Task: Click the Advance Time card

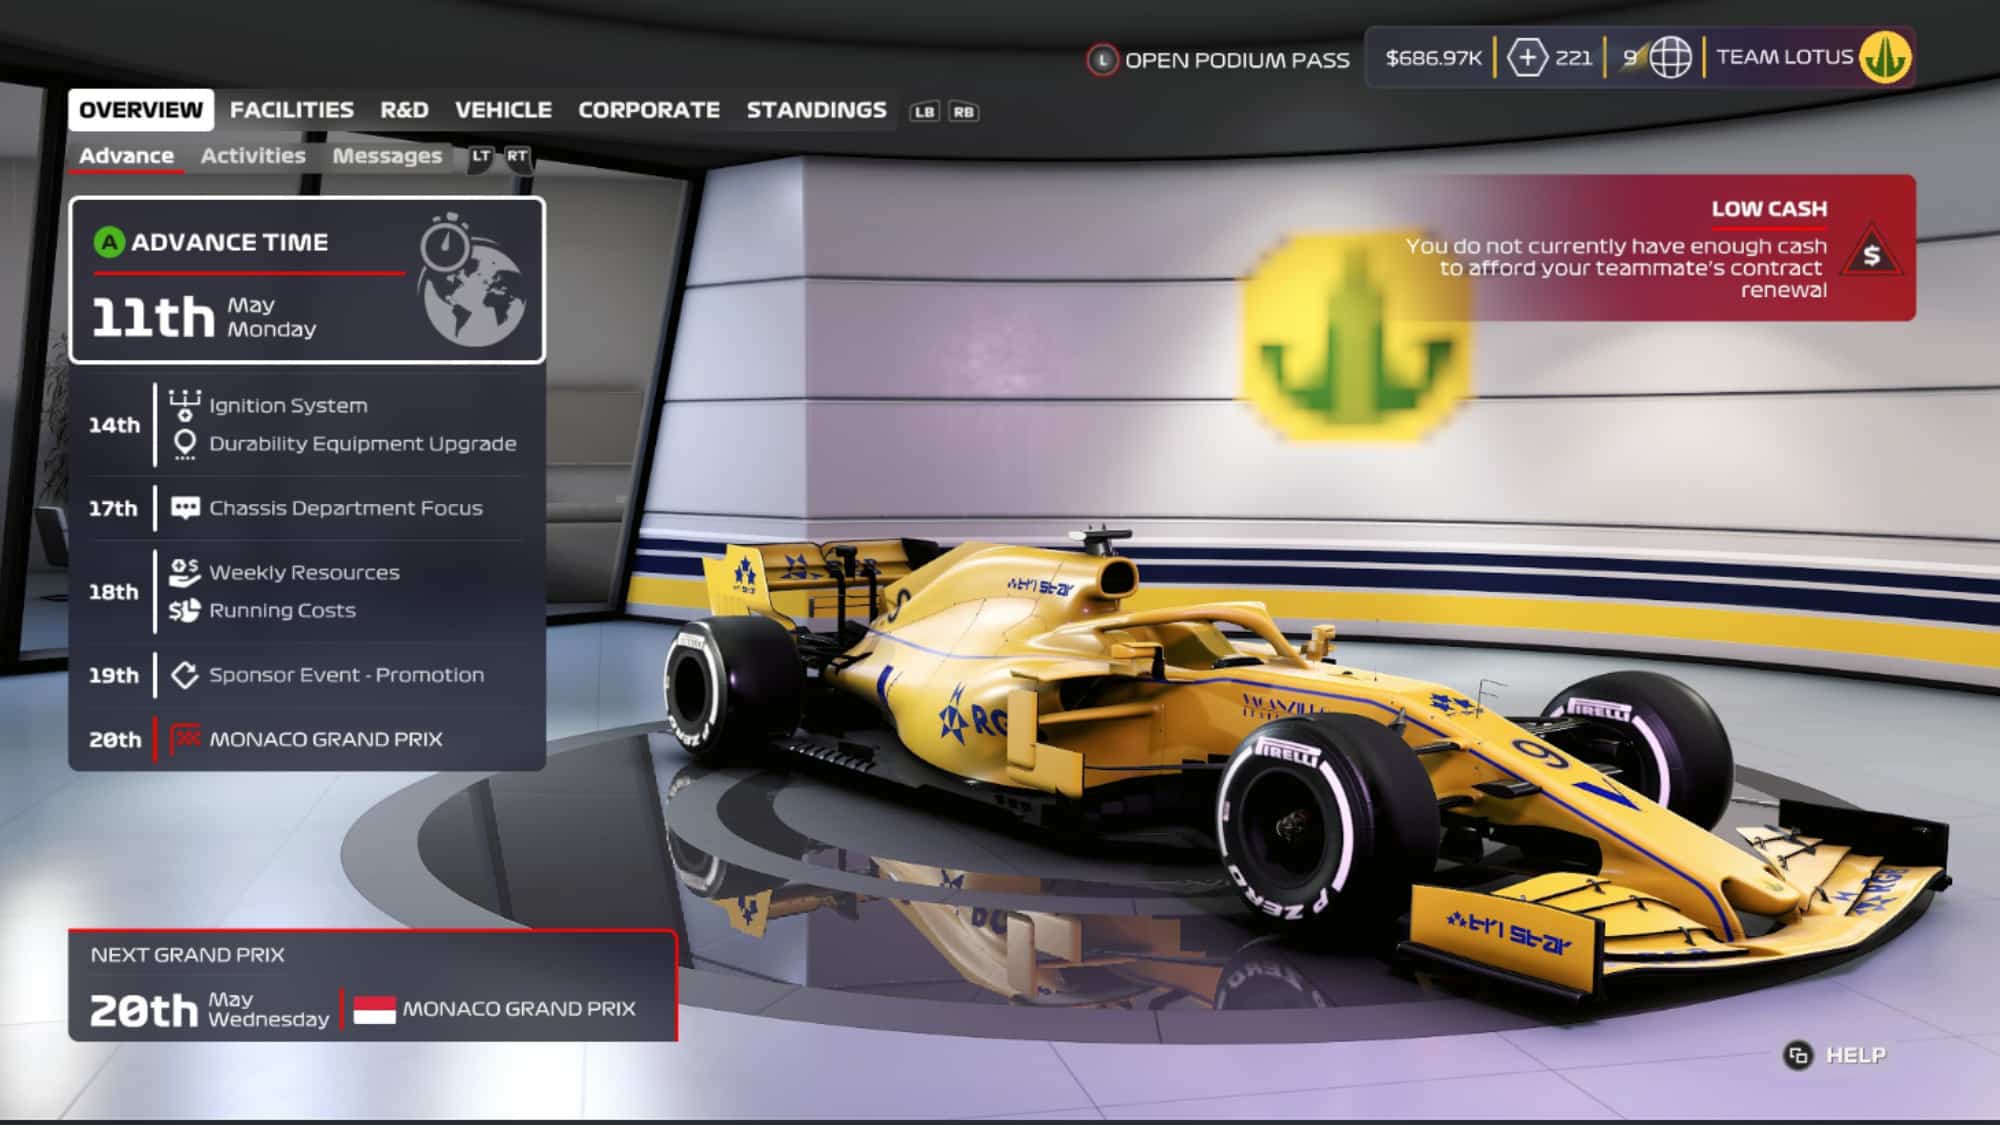Action: pyautogui.click(x=307, y=280)
